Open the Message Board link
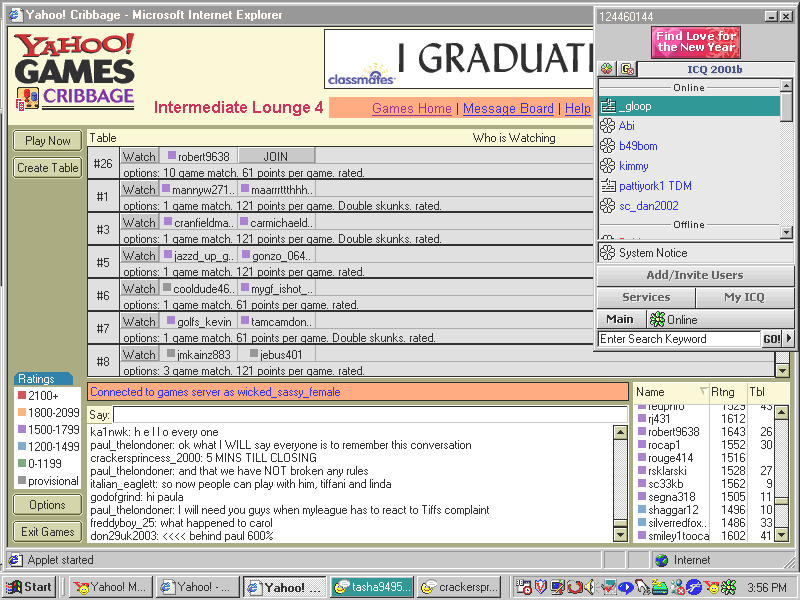The height and width of the screenshot is (600, 800). pos(508,108)
